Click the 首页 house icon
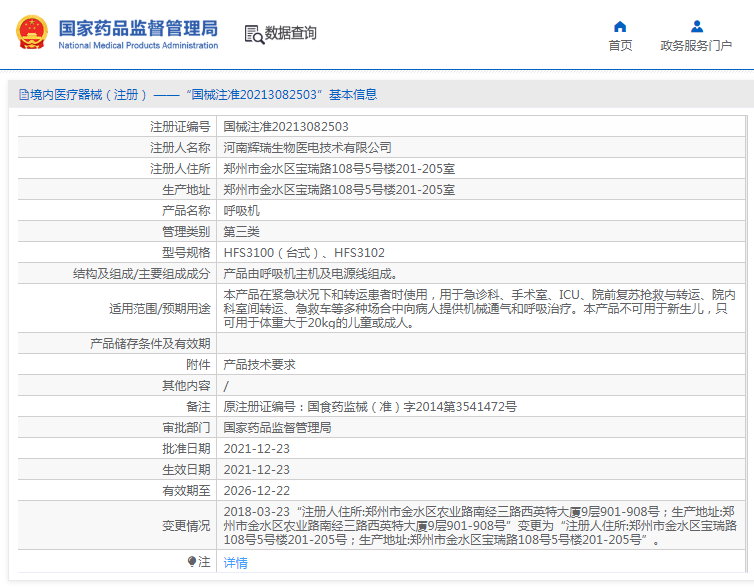754x587 pixels. click(620, 26)
